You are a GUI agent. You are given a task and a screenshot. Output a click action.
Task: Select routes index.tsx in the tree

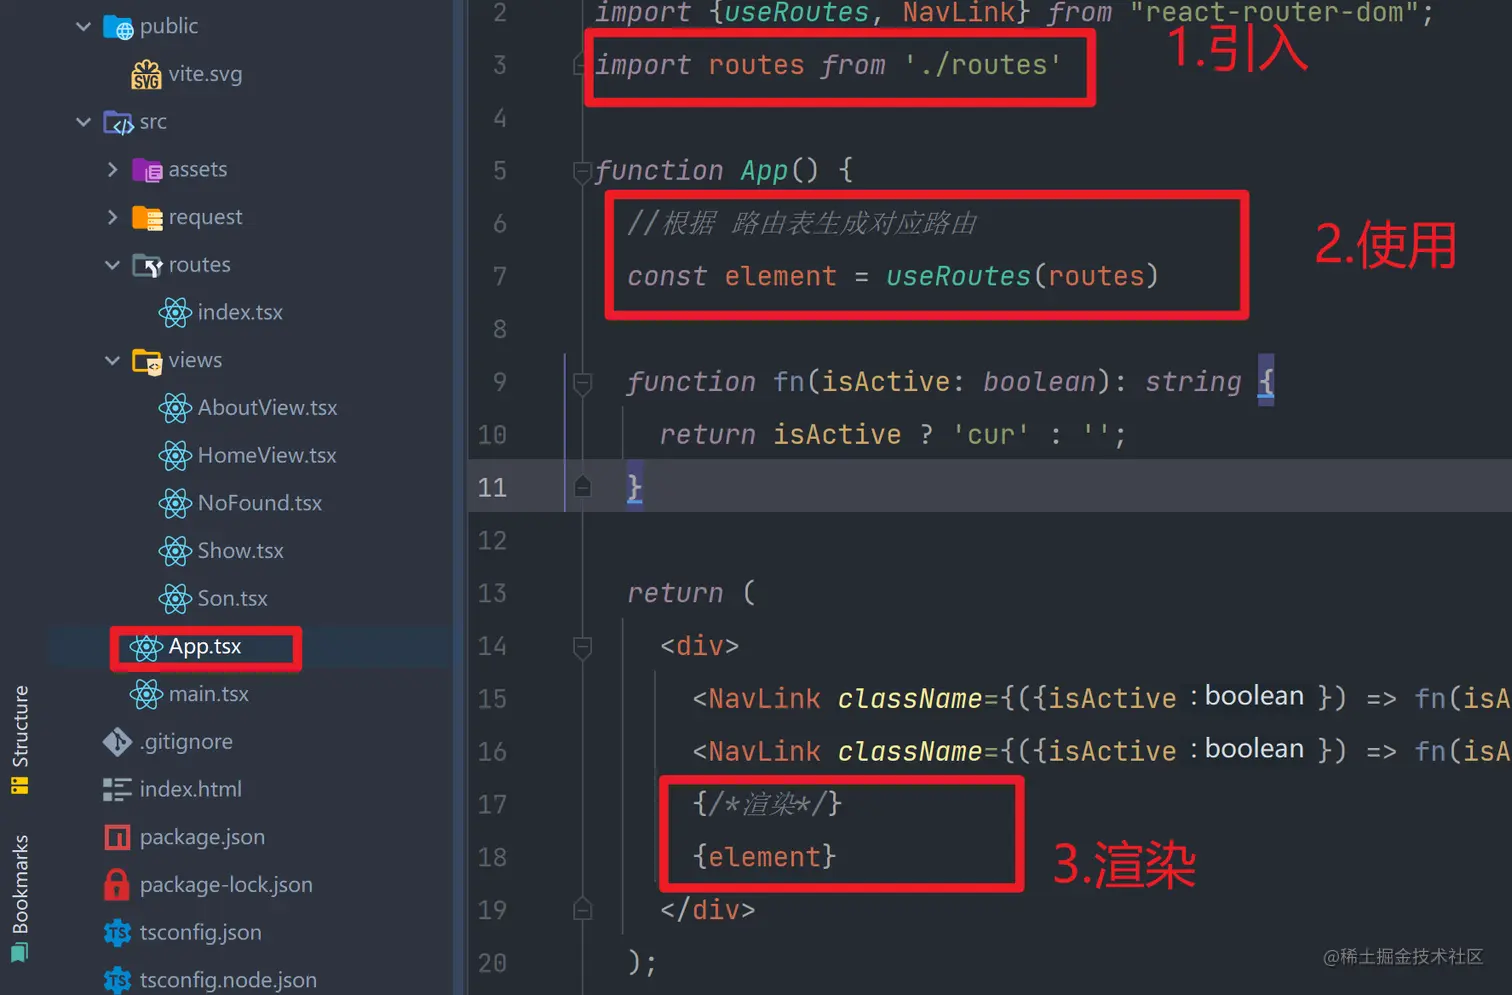pos(240,312)
